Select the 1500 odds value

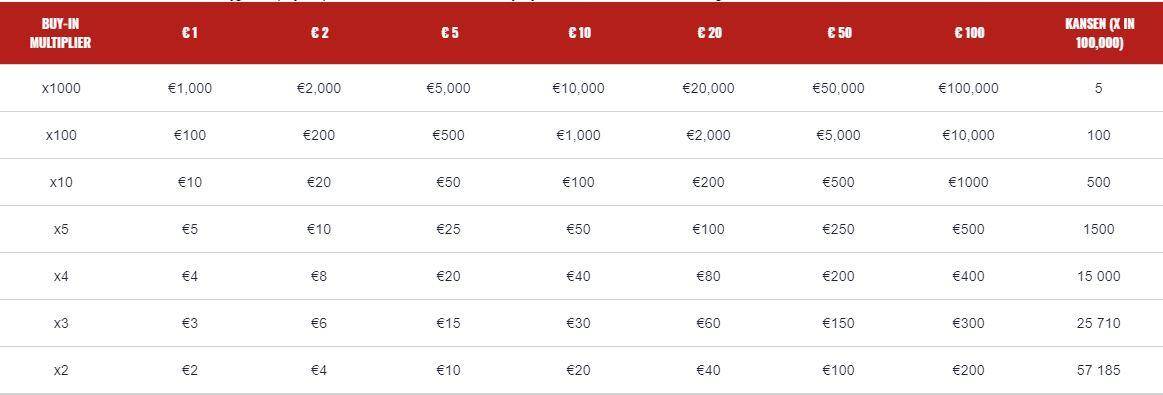pos(1098,230)
